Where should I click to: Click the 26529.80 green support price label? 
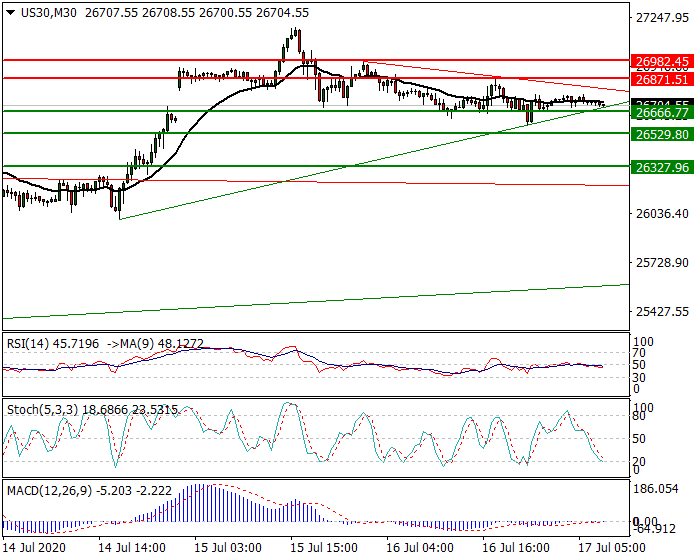tap(662, 134)
